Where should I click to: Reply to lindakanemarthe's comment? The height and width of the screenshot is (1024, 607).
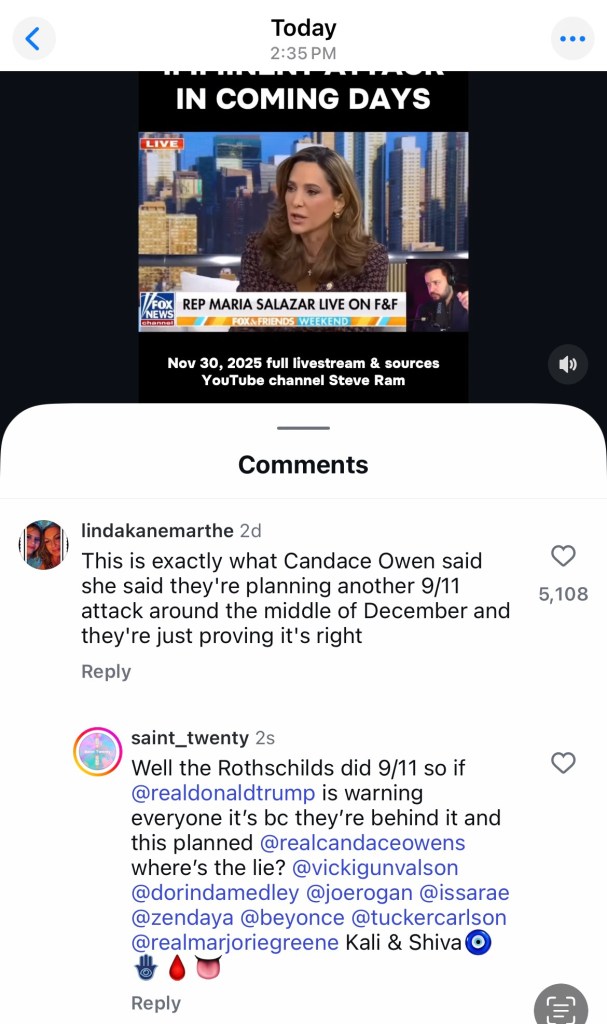106,671
